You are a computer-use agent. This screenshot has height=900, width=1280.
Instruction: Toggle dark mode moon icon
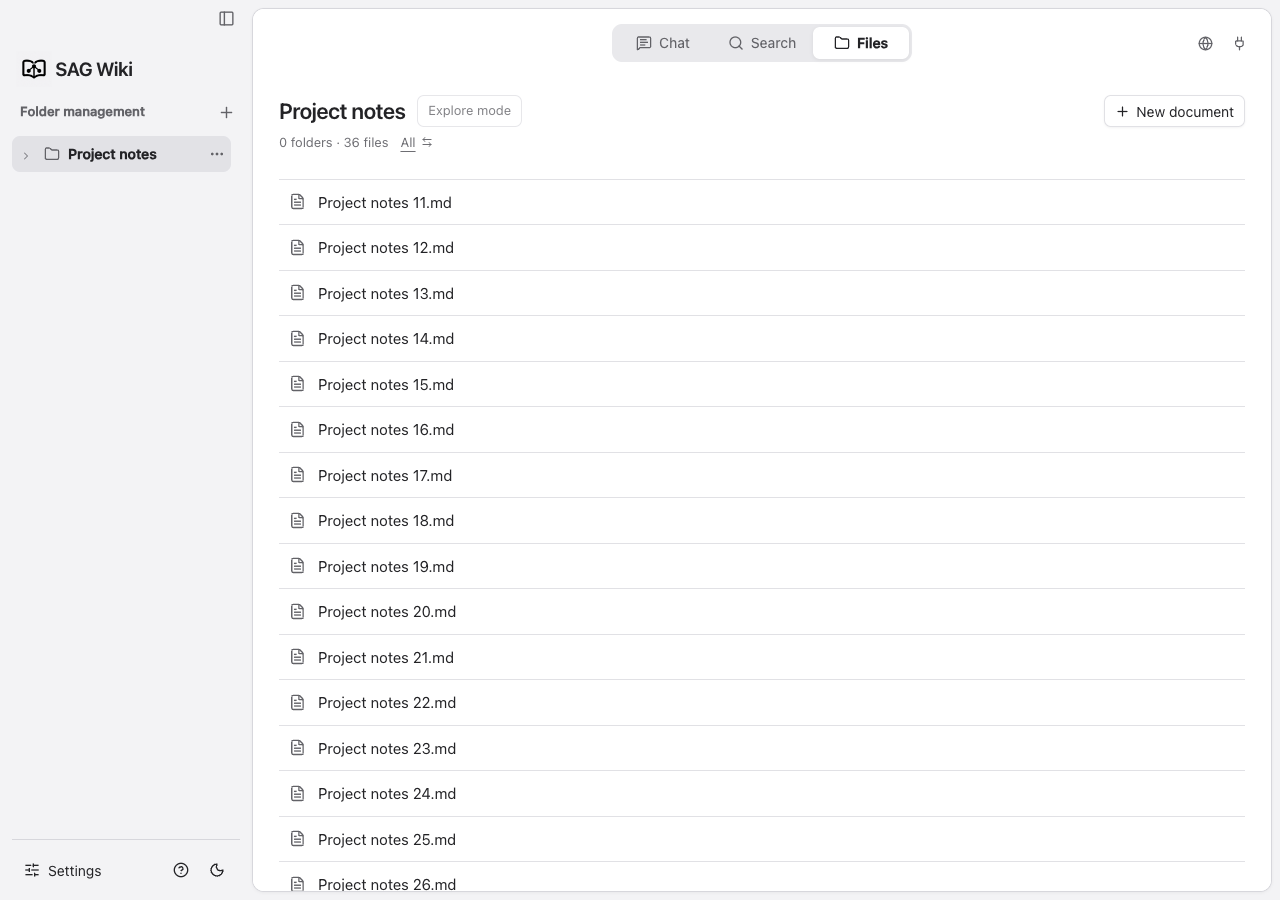point(217,870)
